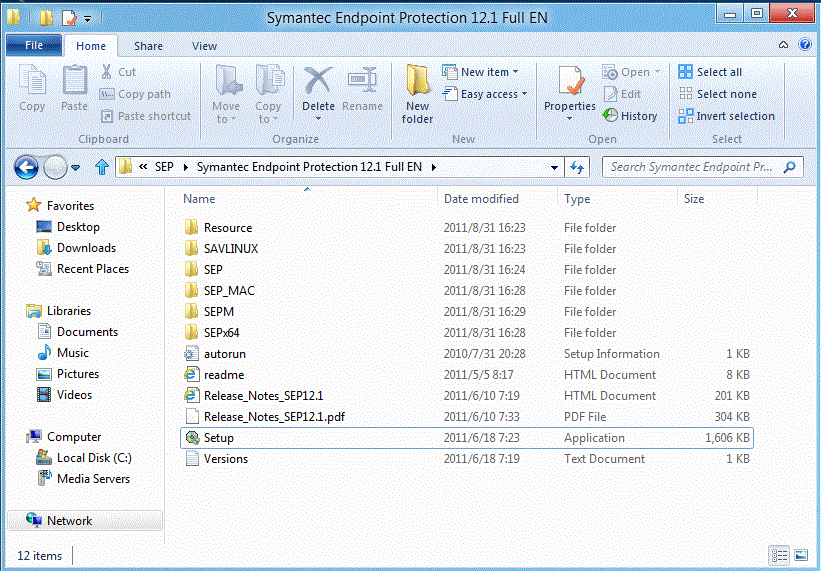This screenshot has height=571, width=821.
Task: Select Local Disk (C:)
Action: [84, 457]
